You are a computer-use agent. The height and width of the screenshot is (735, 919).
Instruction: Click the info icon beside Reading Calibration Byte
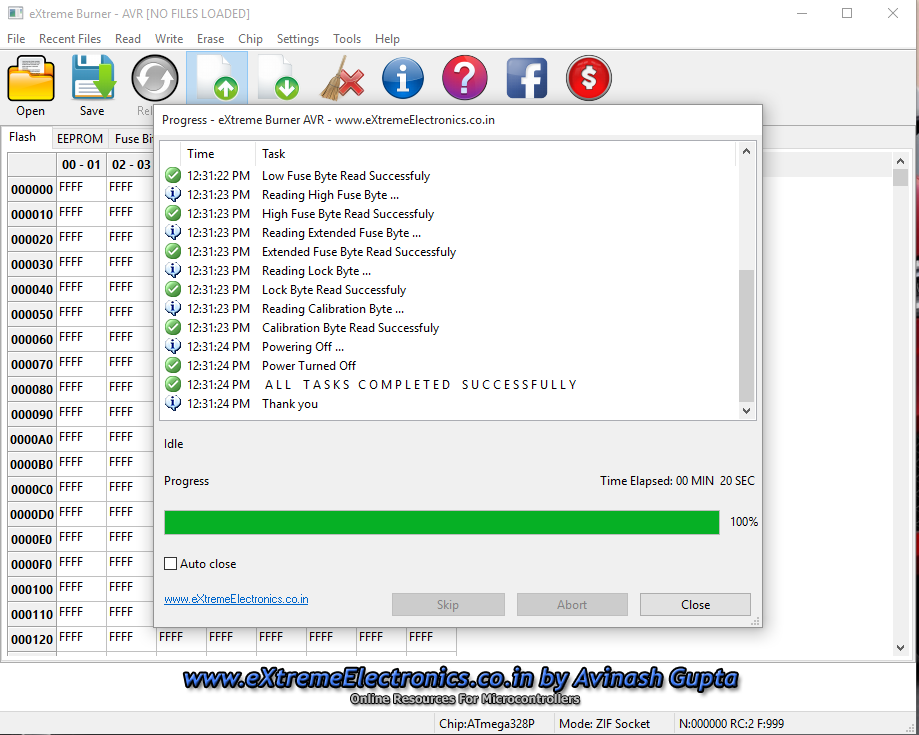point(173,308)
